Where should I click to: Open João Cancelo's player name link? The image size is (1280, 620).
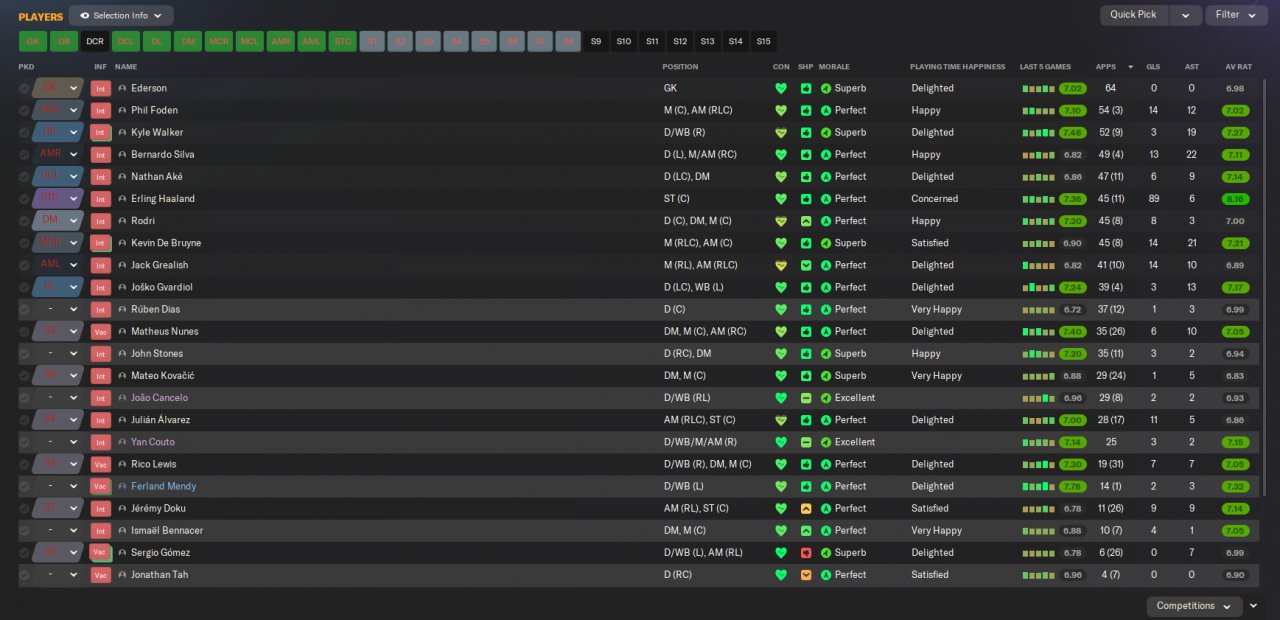(159, 398)
